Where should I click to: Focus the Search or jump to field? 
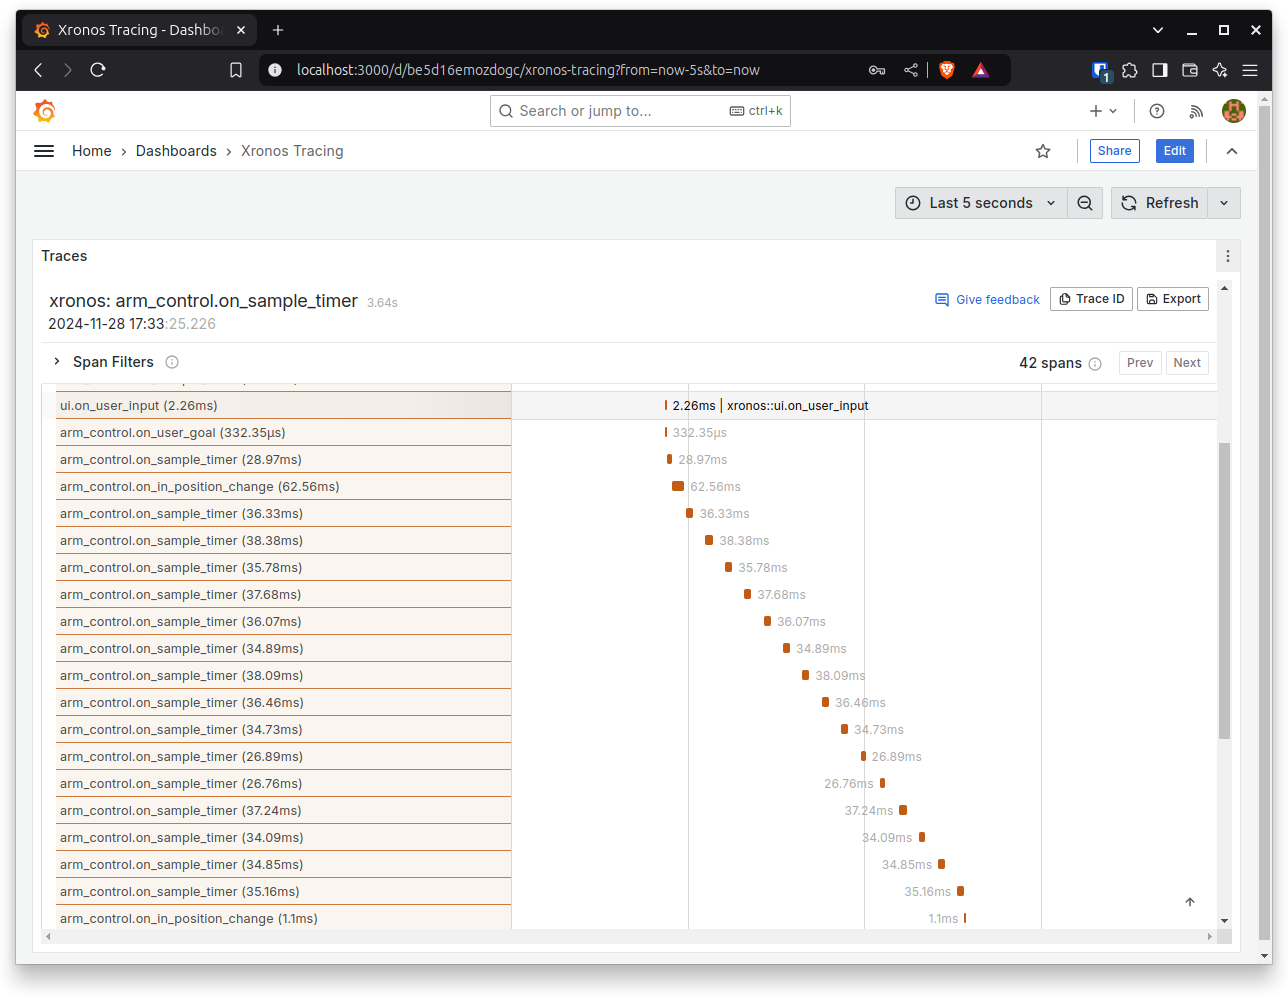tap(640, 111)
